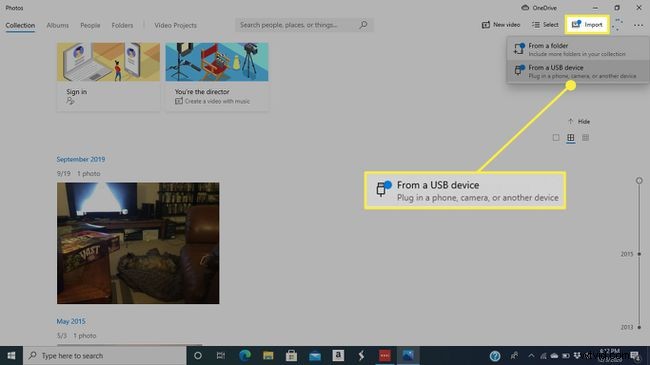Viewport: 650px width, 365px height.
Task: Open the blue help icon in tray
Action: (x=495, y=355)
